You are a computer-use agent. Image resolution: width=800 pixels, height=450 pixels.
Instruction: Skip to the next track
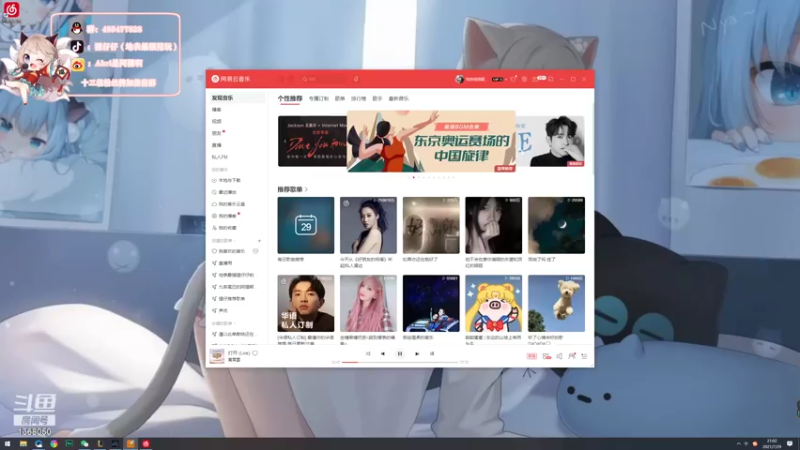[417, 354]
